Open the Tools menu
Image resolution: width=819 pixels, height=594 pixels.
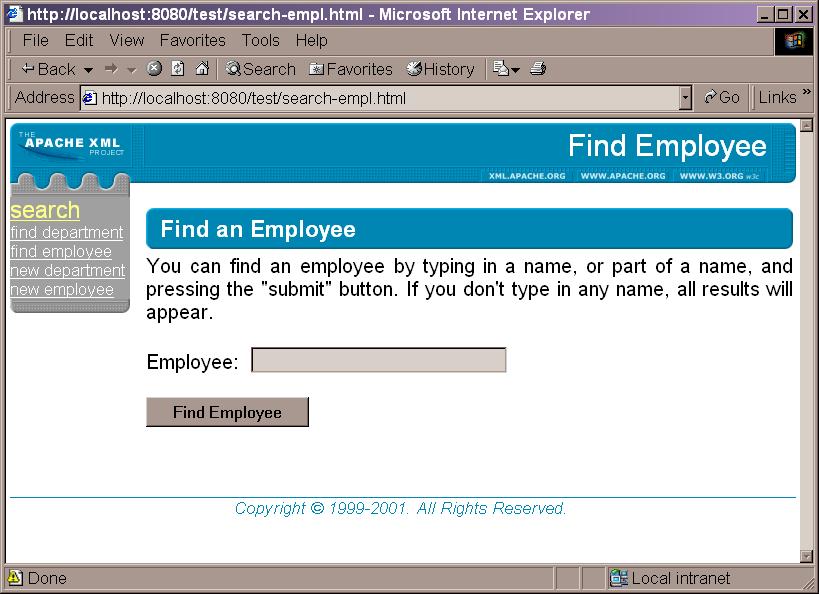pos(260,40)
